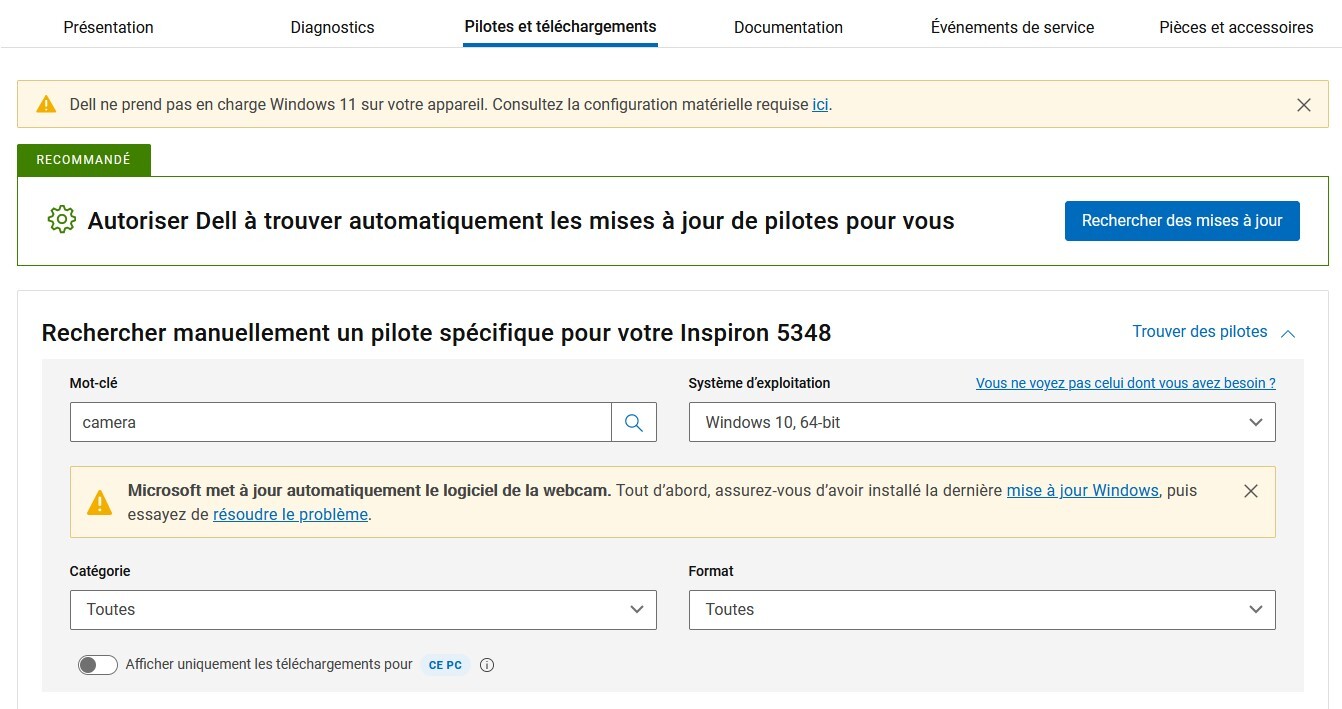Open the Système d'exploitation dropdown
The width and height of the screenshot is (1342, 709).
click(981, 422)
